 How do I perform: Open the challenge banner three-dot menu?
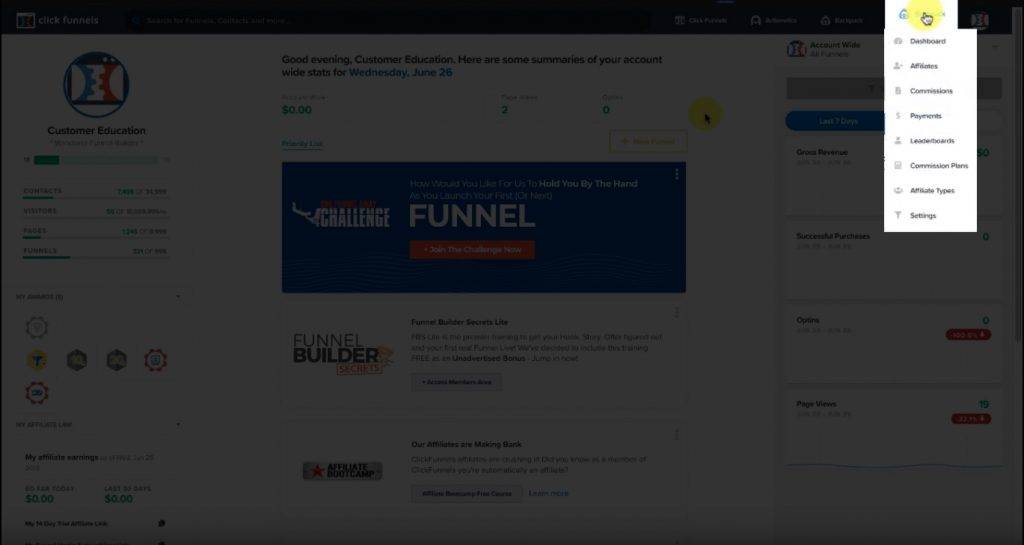[677, 174]
